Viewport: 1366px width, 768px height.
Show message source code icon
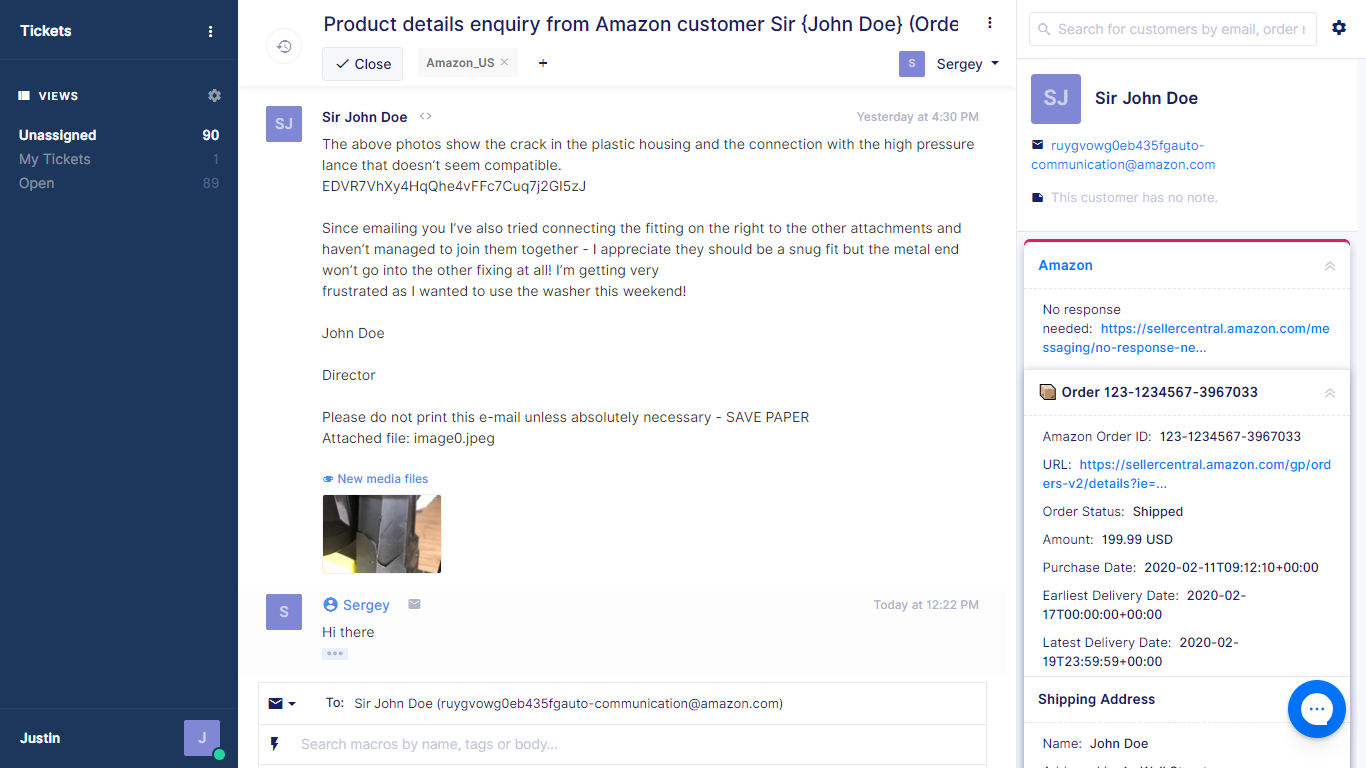[426, 117]
